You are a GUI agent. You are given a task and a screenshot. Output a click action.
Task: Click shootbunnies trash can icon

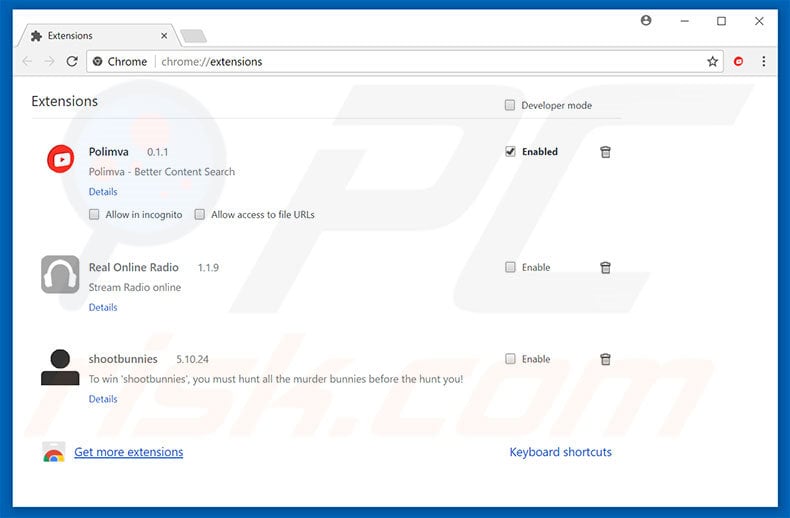(x=605, y=359)
